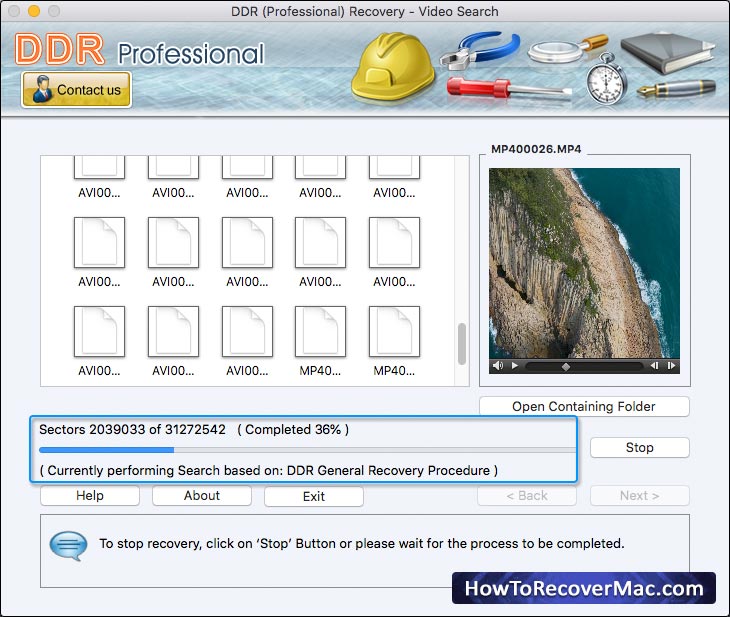Select first AVI00... file in bottom row
730x617 pixels.
point(99,332)
